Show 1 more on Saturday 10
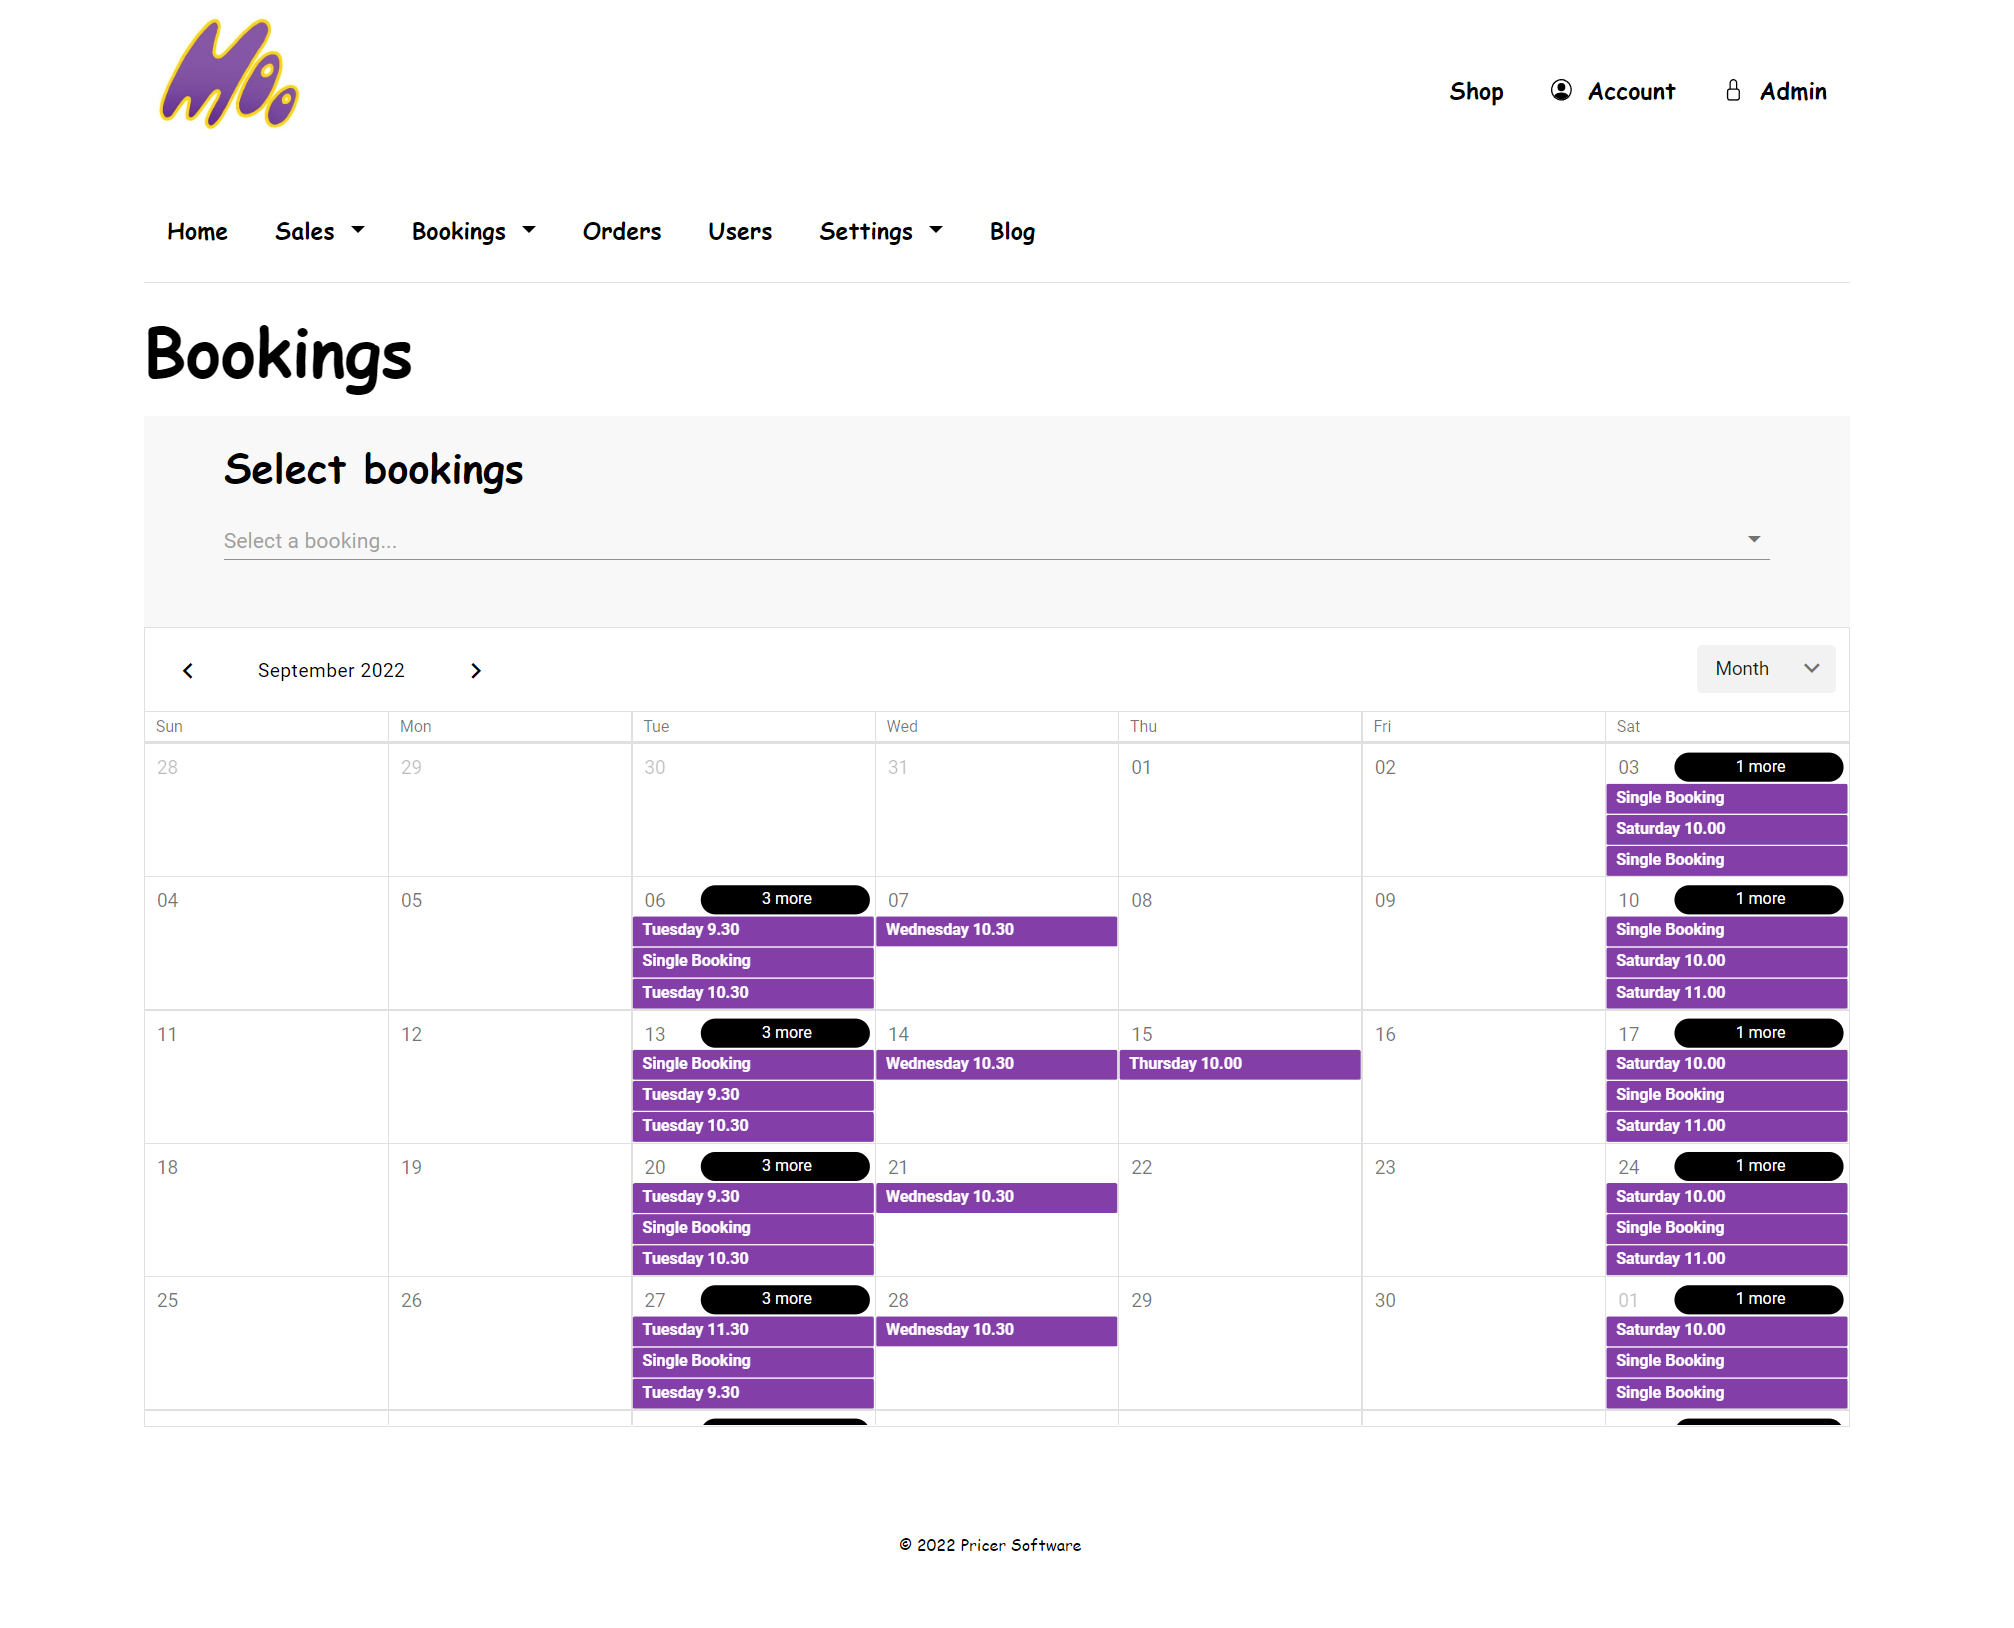 [x=1759, y=899]
